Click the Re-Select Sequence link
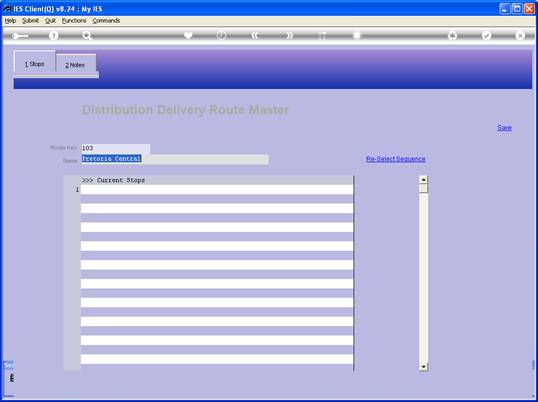 396,159
